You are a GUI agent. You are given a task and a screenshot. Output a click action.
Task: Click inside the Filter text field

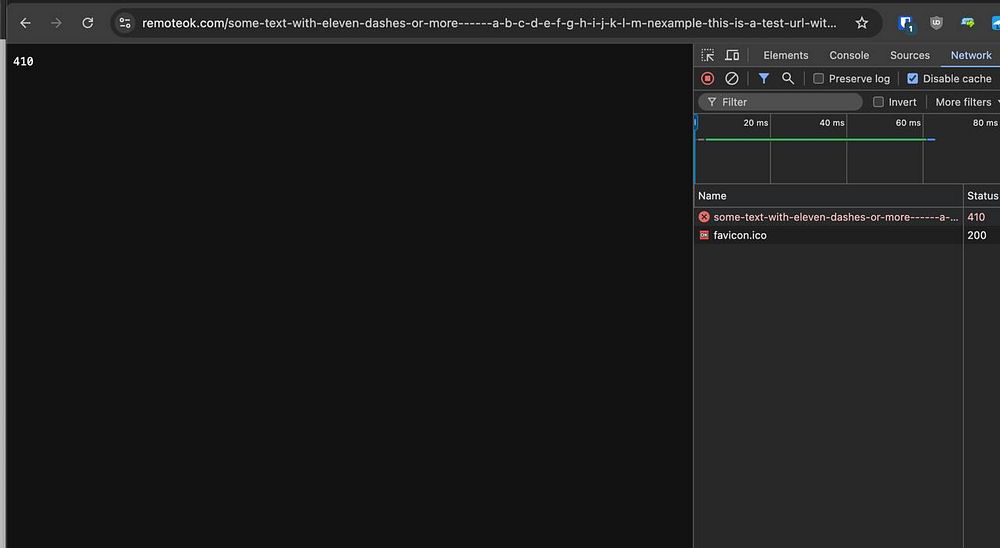coord(781,102)
